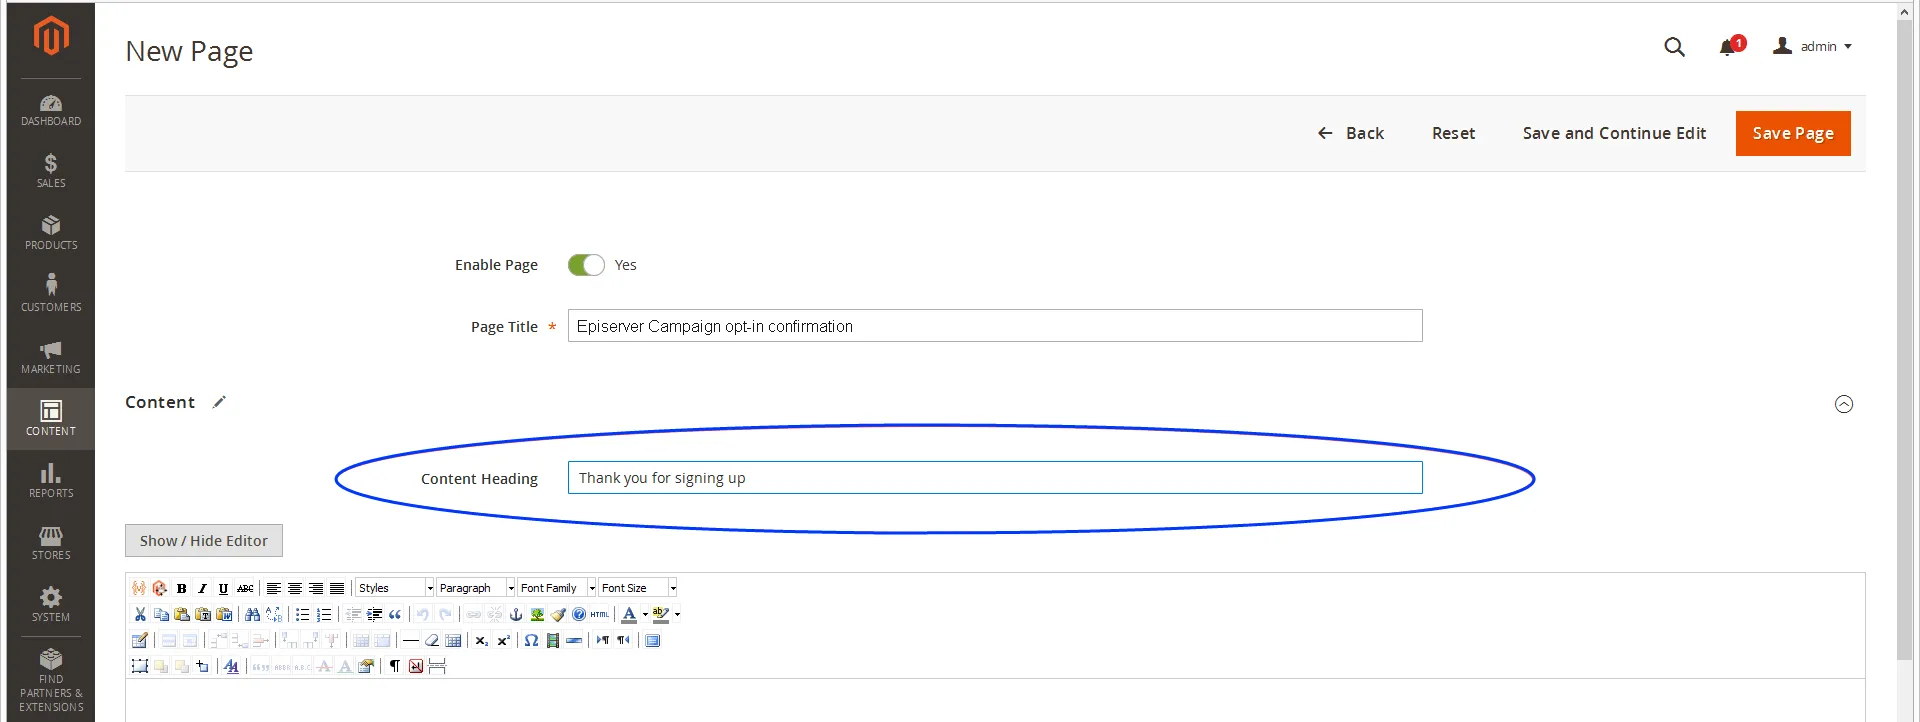This screenshot has width=1920, height=722.
Task: Insert an anchor with the anchor icon
Action: point(516,614)
